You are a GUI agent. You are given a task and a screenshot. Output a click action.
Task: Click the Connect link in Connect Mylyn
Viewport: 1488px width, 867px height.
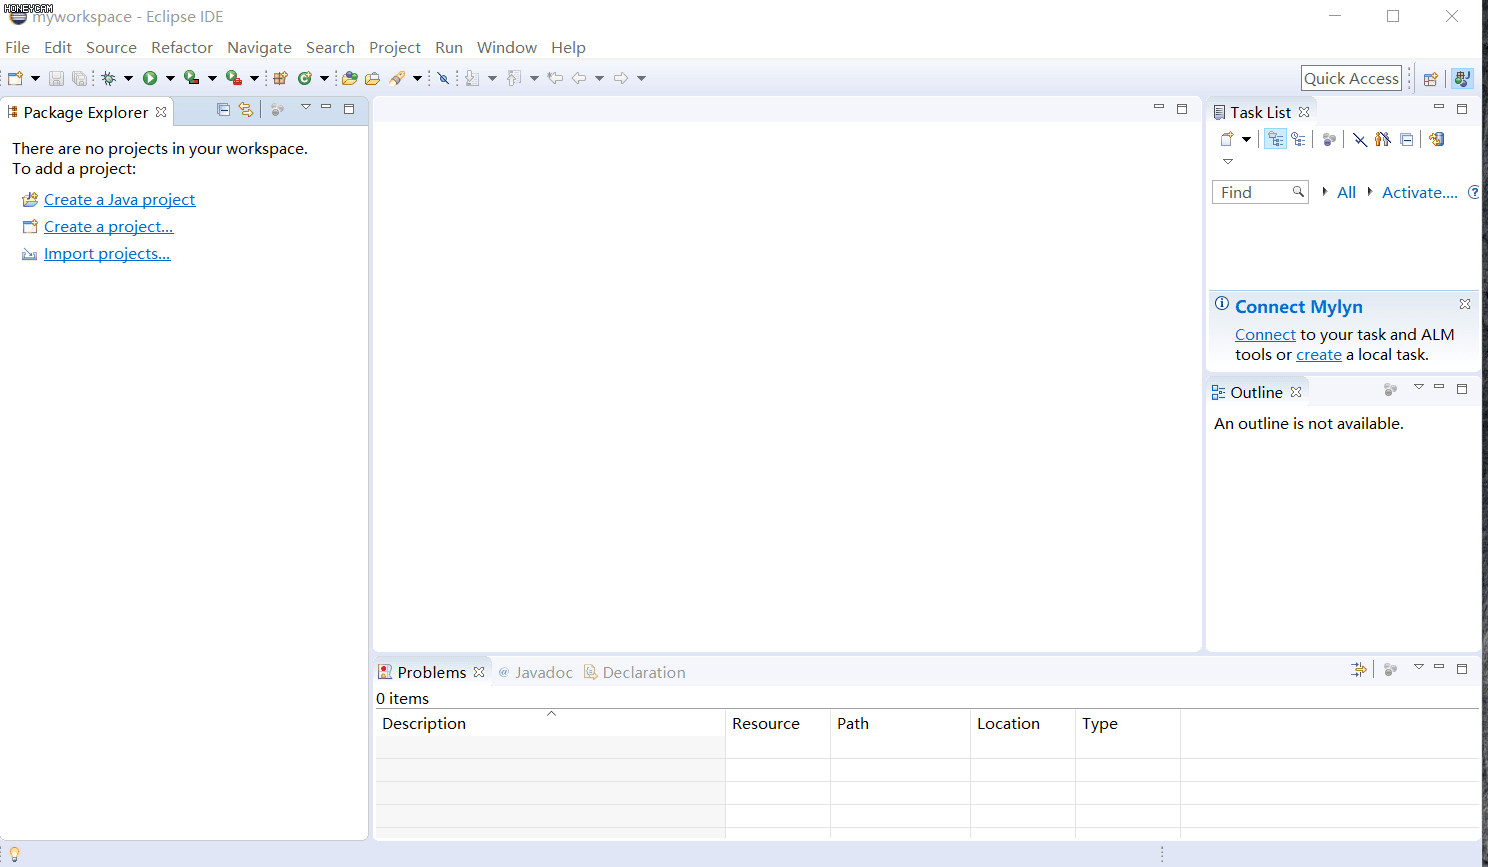pyautogui.click(x=1265, y=335)
